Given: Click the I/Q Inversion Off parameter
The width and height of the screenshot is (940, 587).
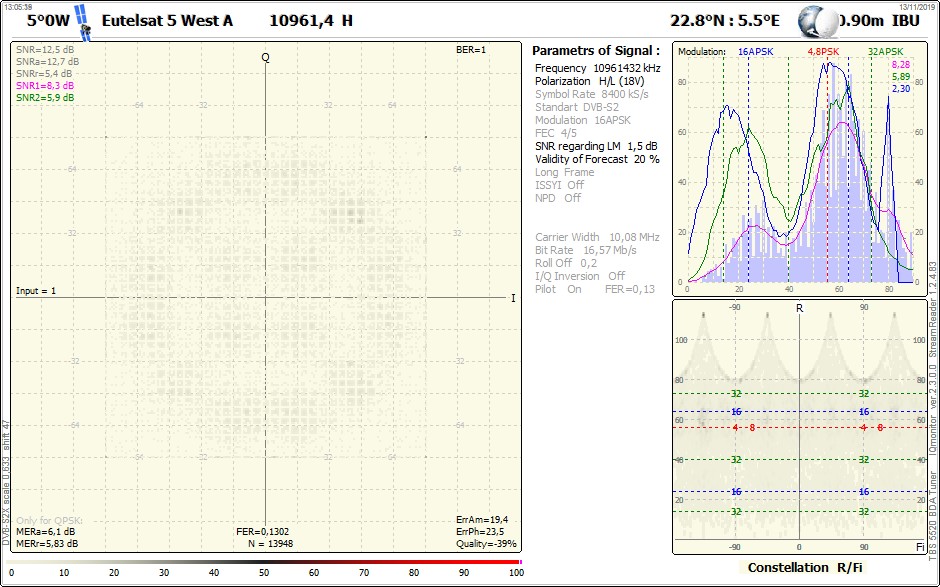Looking at the screenshot, I should coord(580,276).
